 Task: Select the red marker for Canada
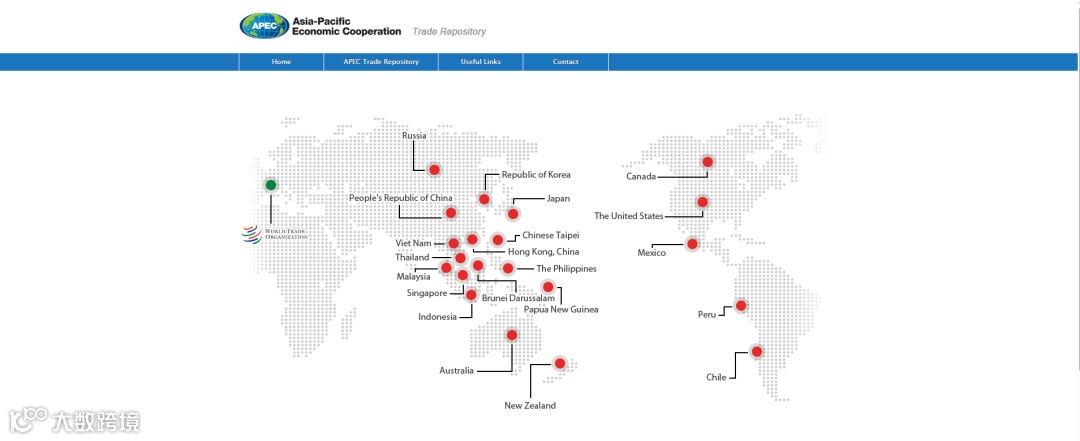pyautogui.click(x=707, y=162)
